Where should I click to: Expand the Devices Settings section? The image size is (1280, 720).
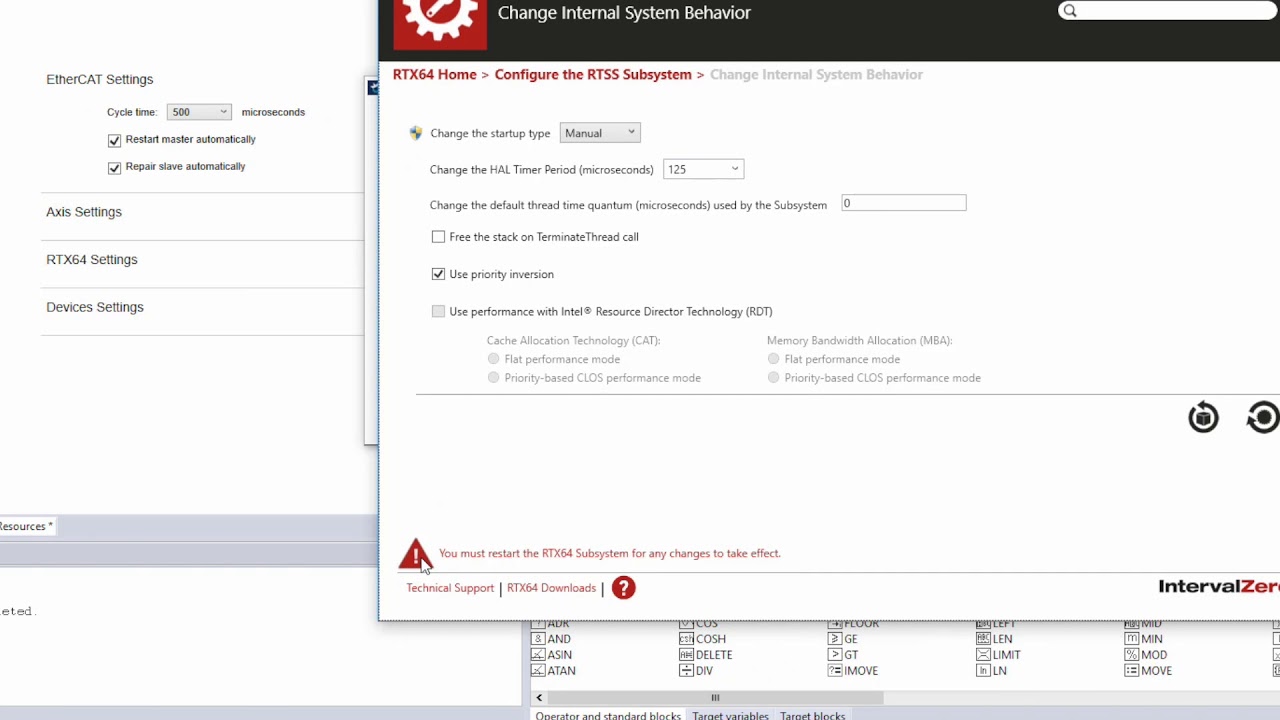(x=95, y=307)
